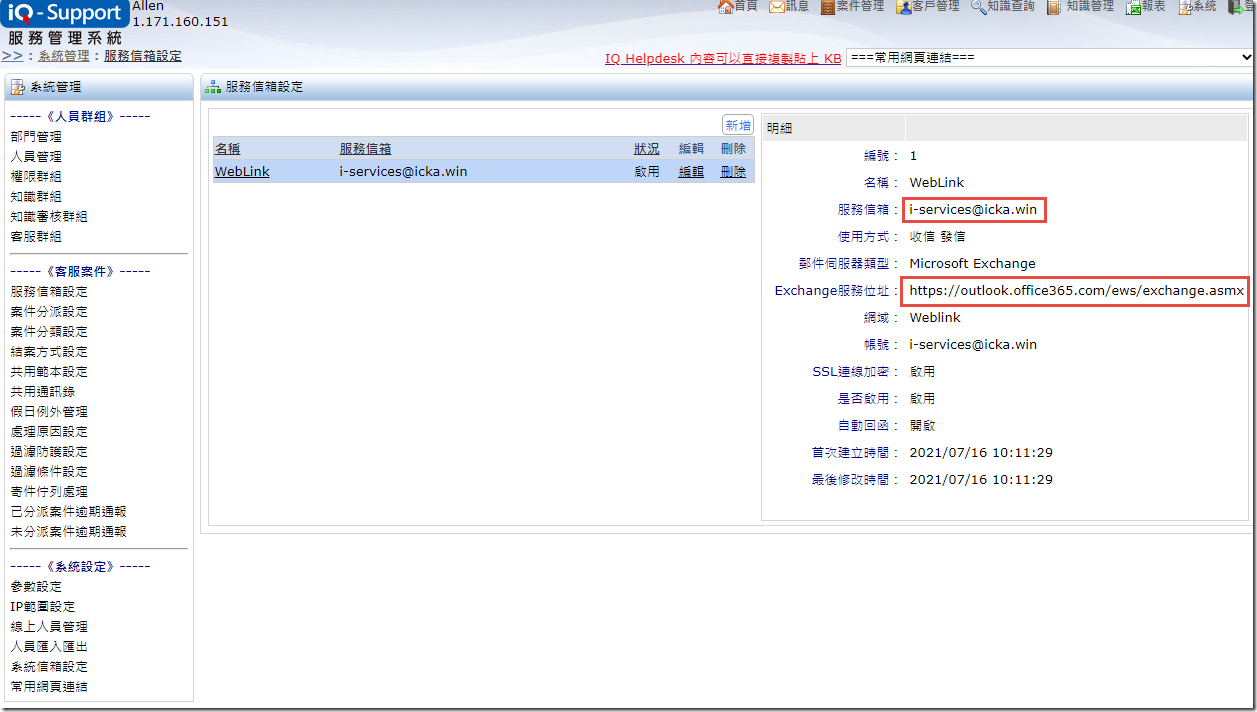This screenshot has width=1257, height=712.
Task: Click the 報表 report icon
Action: (x=1134, y=7)
